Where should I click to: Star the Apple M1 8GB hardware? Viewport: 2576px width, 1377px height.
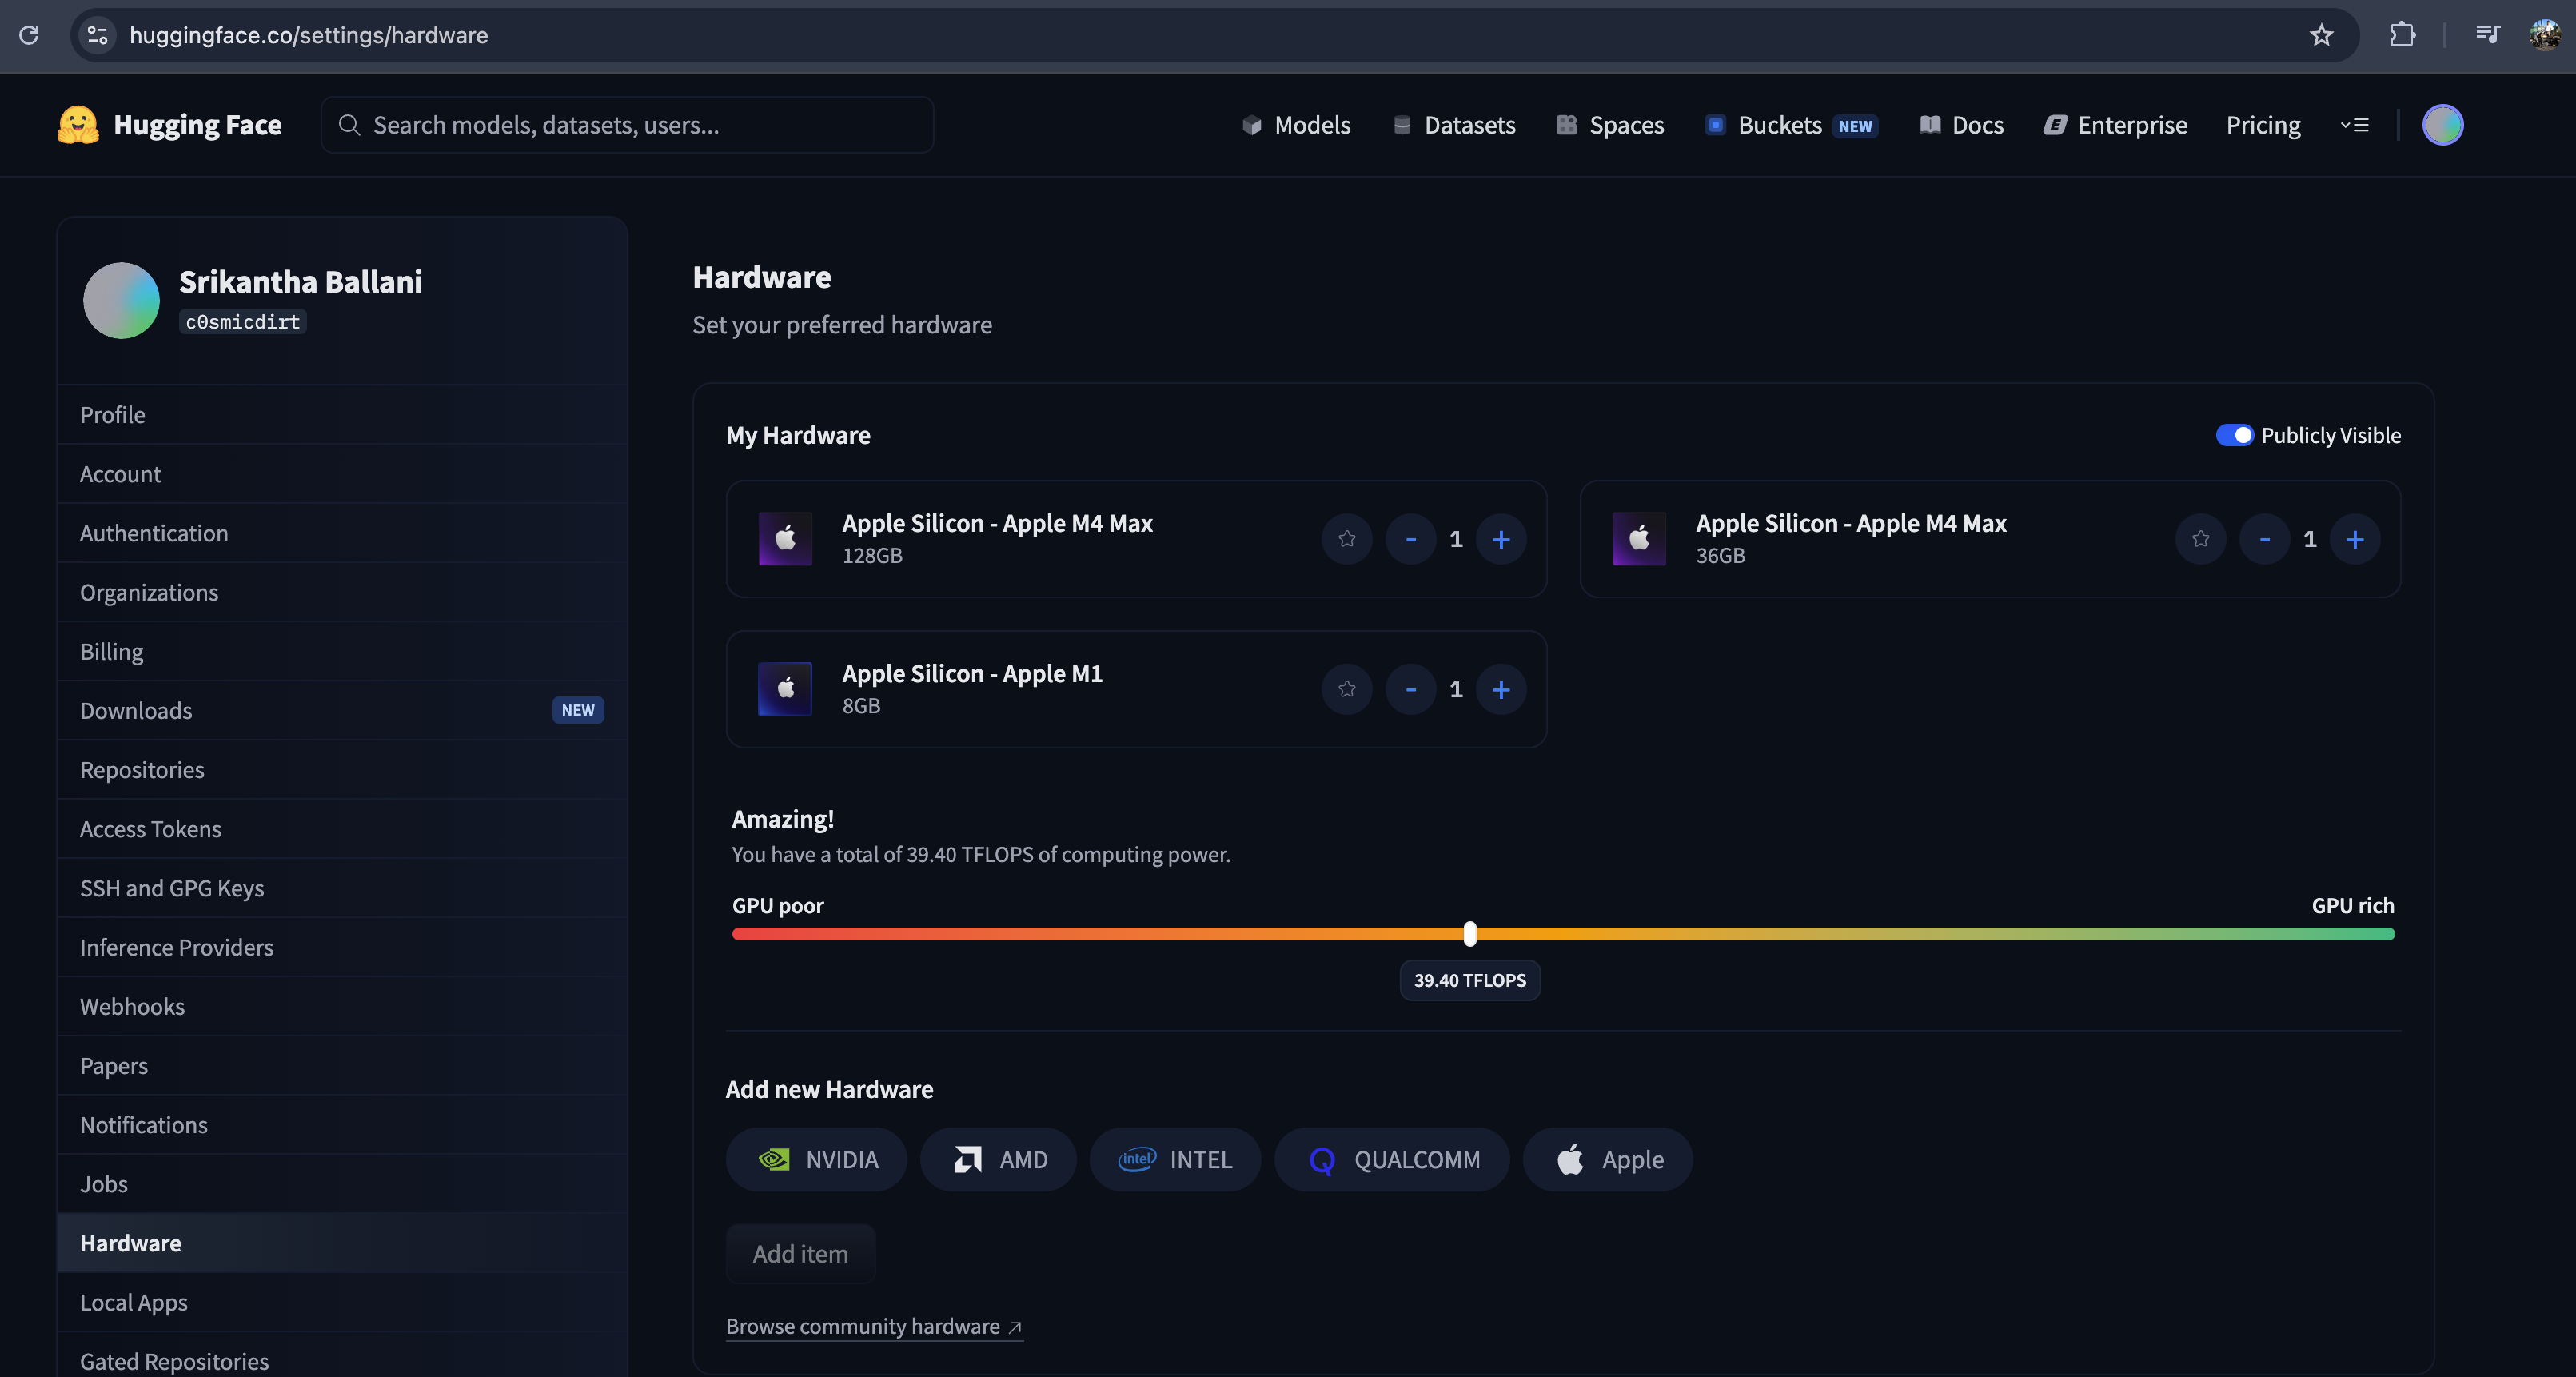click(1347, 689)
